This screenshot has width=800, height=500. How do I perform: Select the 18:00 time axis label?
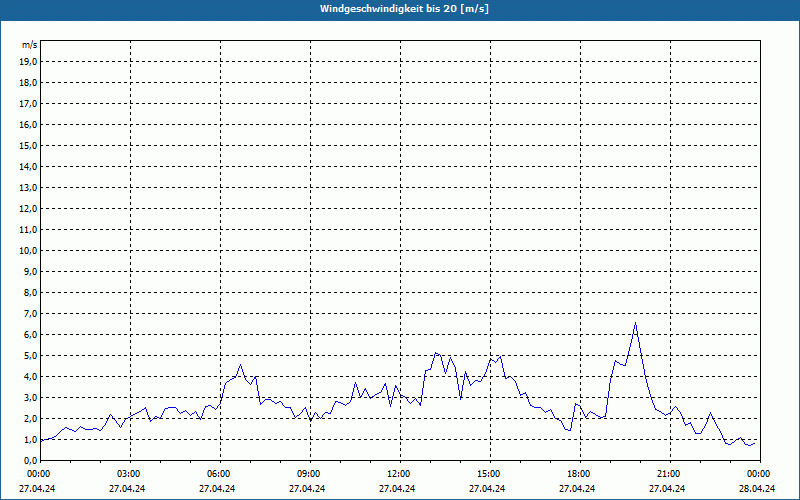point(579,474)
